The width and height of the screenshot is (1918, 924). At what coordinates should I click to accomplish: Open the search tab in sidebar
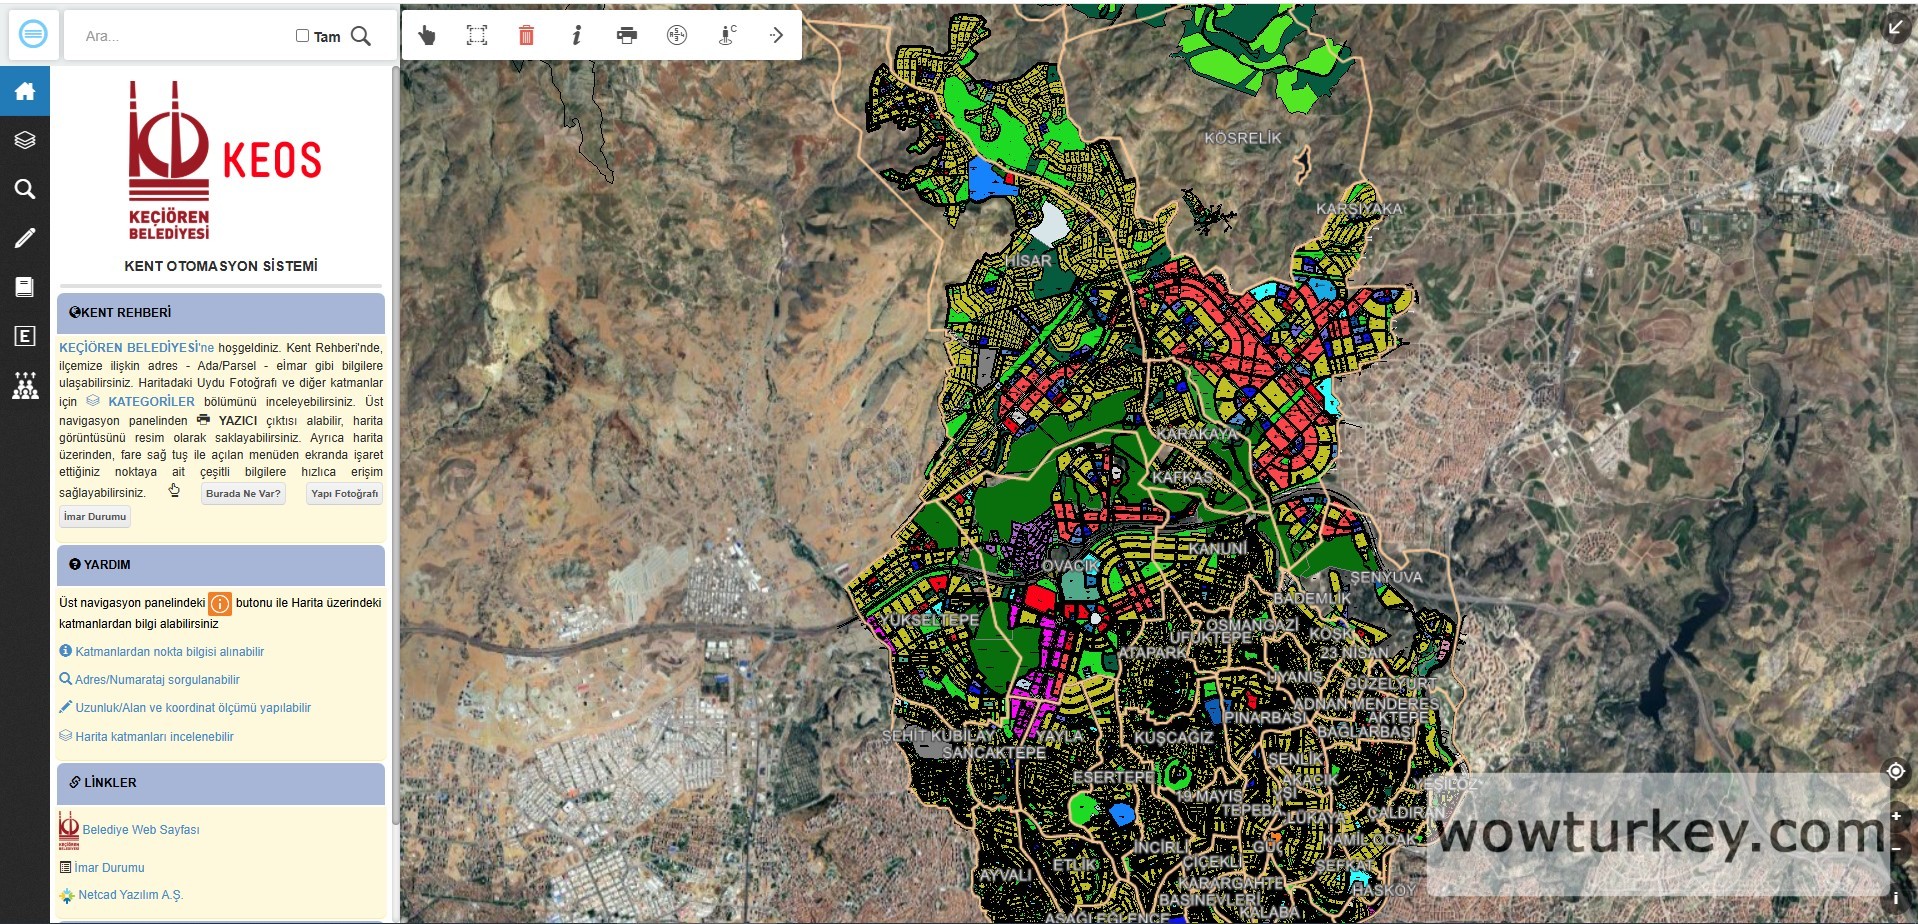tap(25, 189)
